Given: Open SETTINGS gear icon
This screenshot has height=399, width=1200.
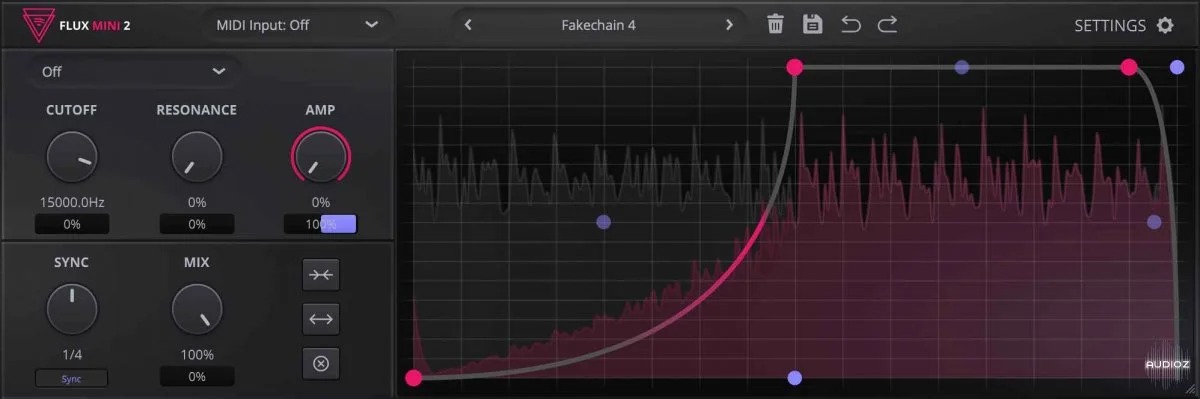Looking at the screenshot, I should click(x=1165, y=25).
